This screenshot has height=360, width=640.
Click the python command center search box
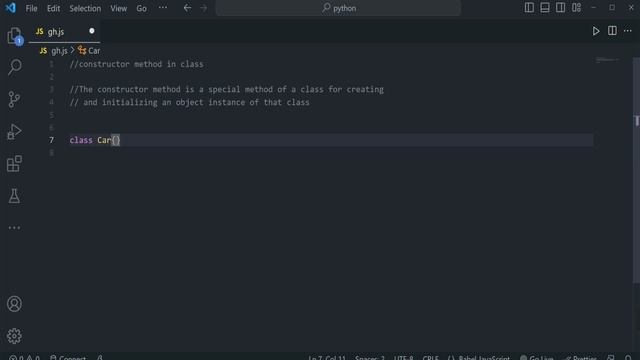coord(338,8)
